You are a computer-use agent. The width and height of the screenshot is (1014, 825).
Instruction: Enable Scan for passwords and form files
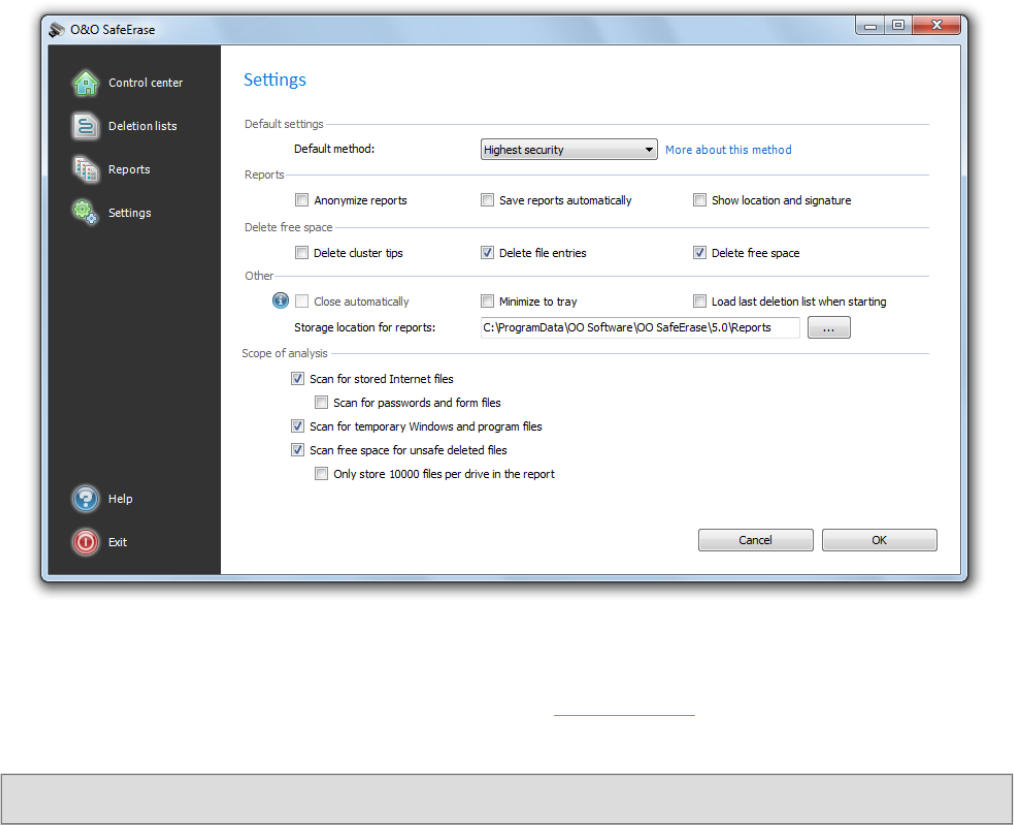tap(321, 402)
